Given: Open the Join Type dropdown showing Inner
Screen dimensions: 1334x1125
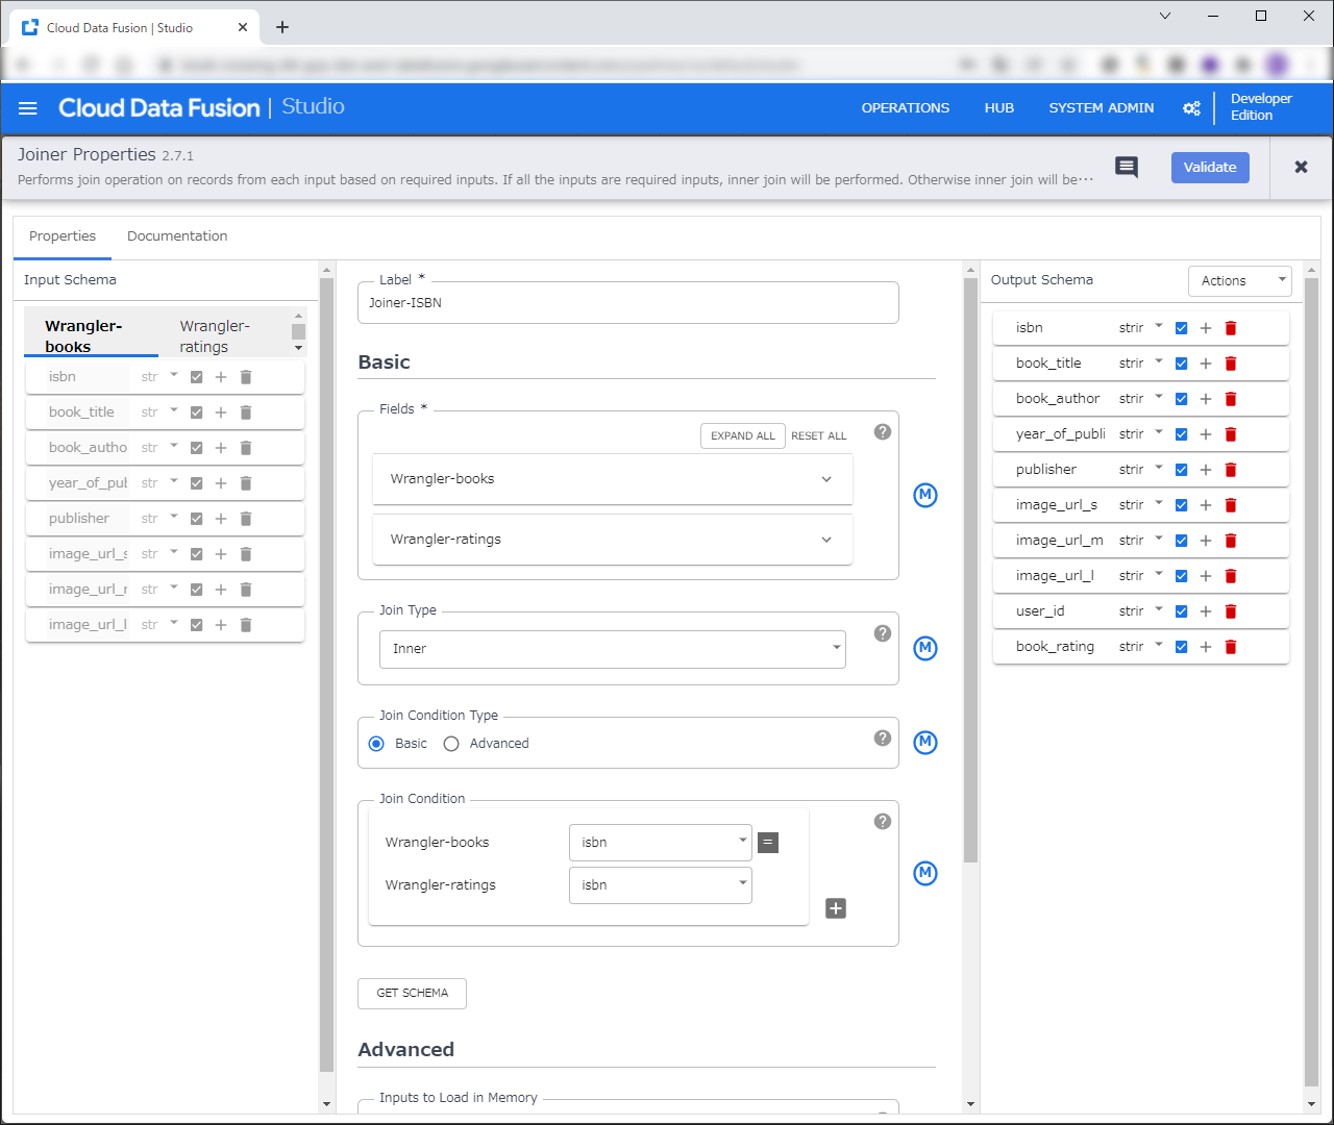Looking at the screenshot, I should click(612, 648).
